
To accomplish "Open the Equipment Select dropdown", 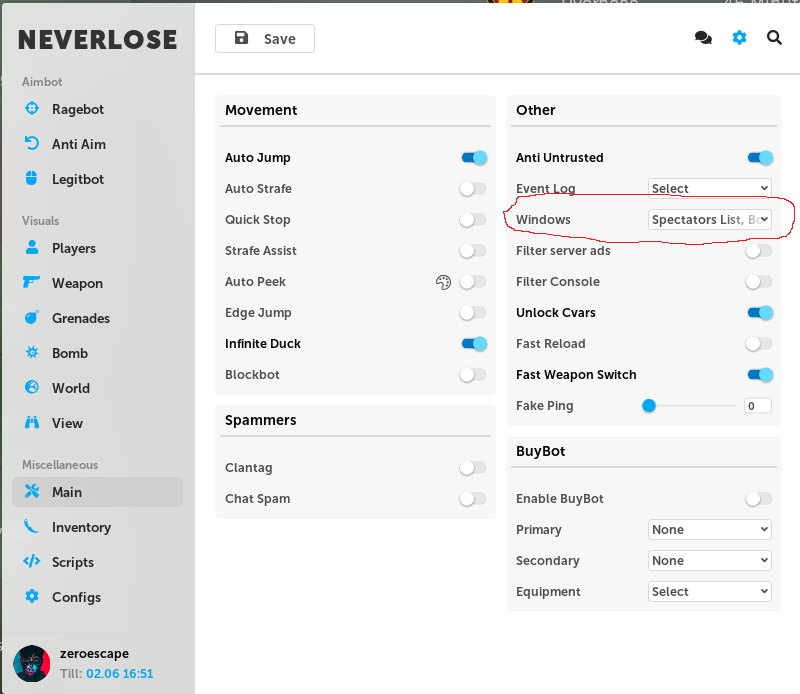I will (710, 591).
